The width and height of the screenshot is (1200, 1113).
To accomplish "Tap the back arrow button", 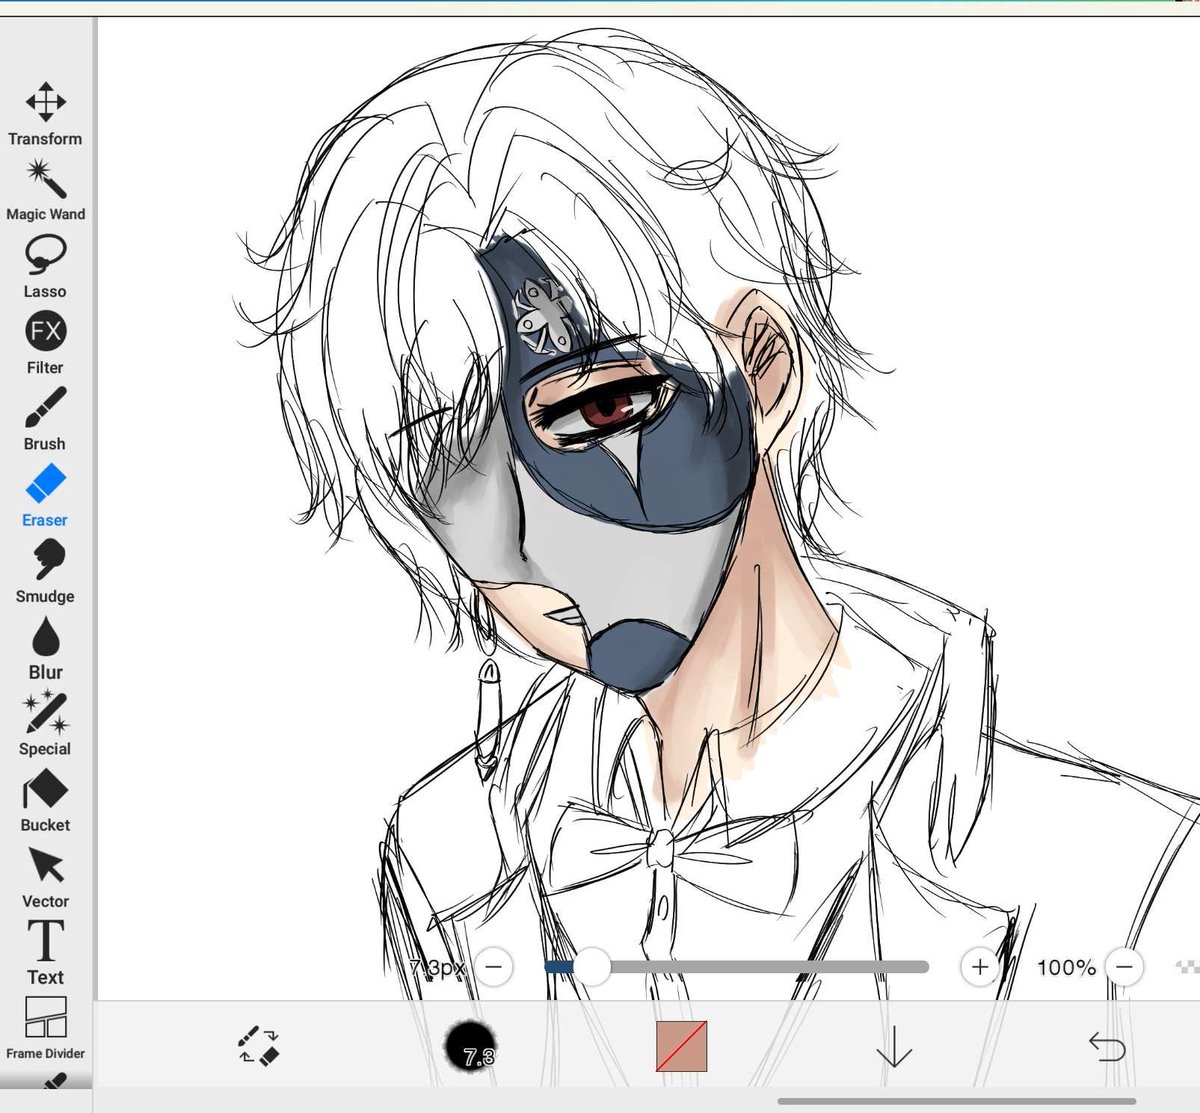I will [1107, 1046].
